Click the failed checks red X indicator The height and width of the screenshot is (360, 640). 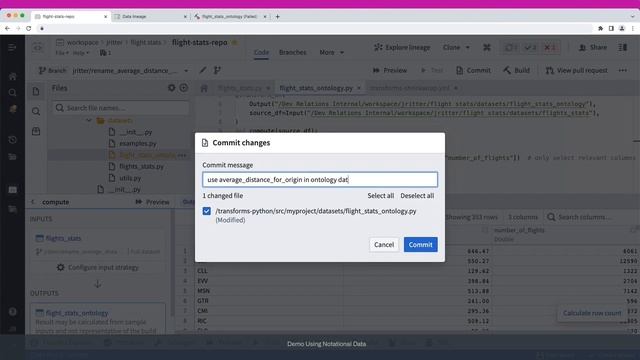click(x=550, y=47)
